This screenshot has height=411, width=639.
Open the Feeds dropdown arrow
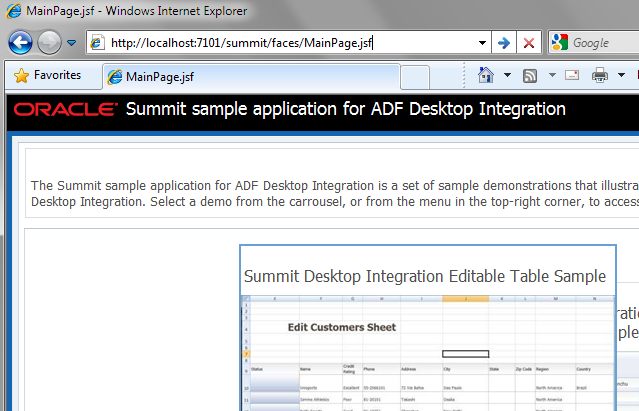coord(552,75)
